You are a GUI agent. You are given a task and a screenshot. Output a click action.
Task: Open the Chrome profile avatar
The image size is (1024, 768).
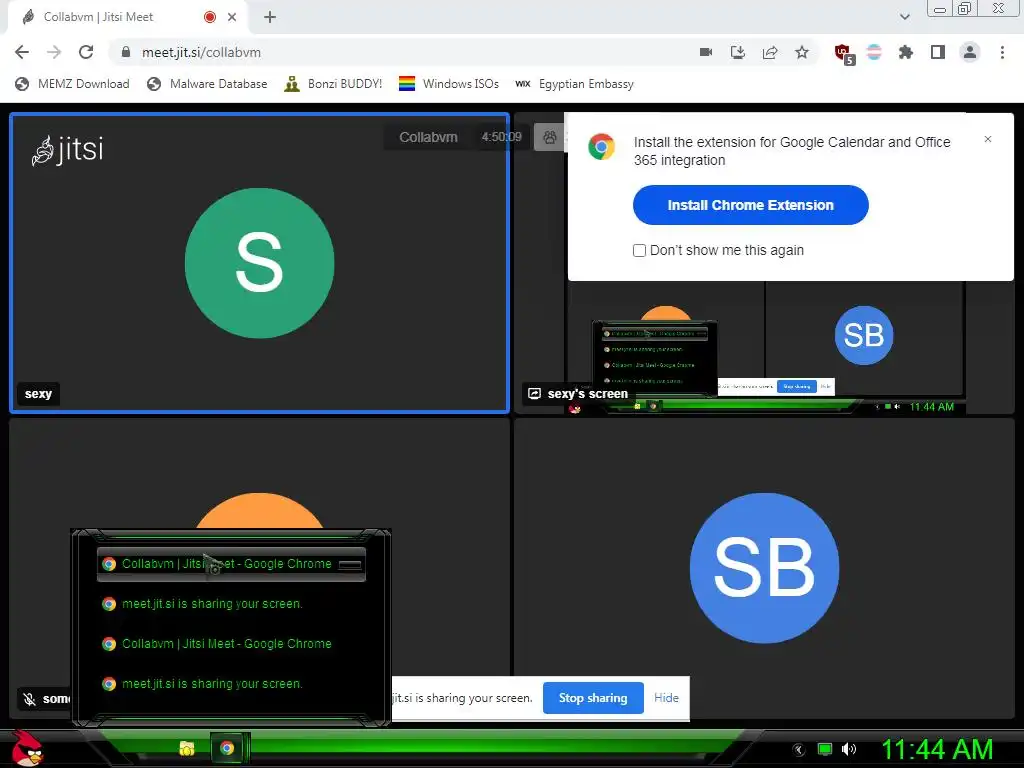point(970,52)
